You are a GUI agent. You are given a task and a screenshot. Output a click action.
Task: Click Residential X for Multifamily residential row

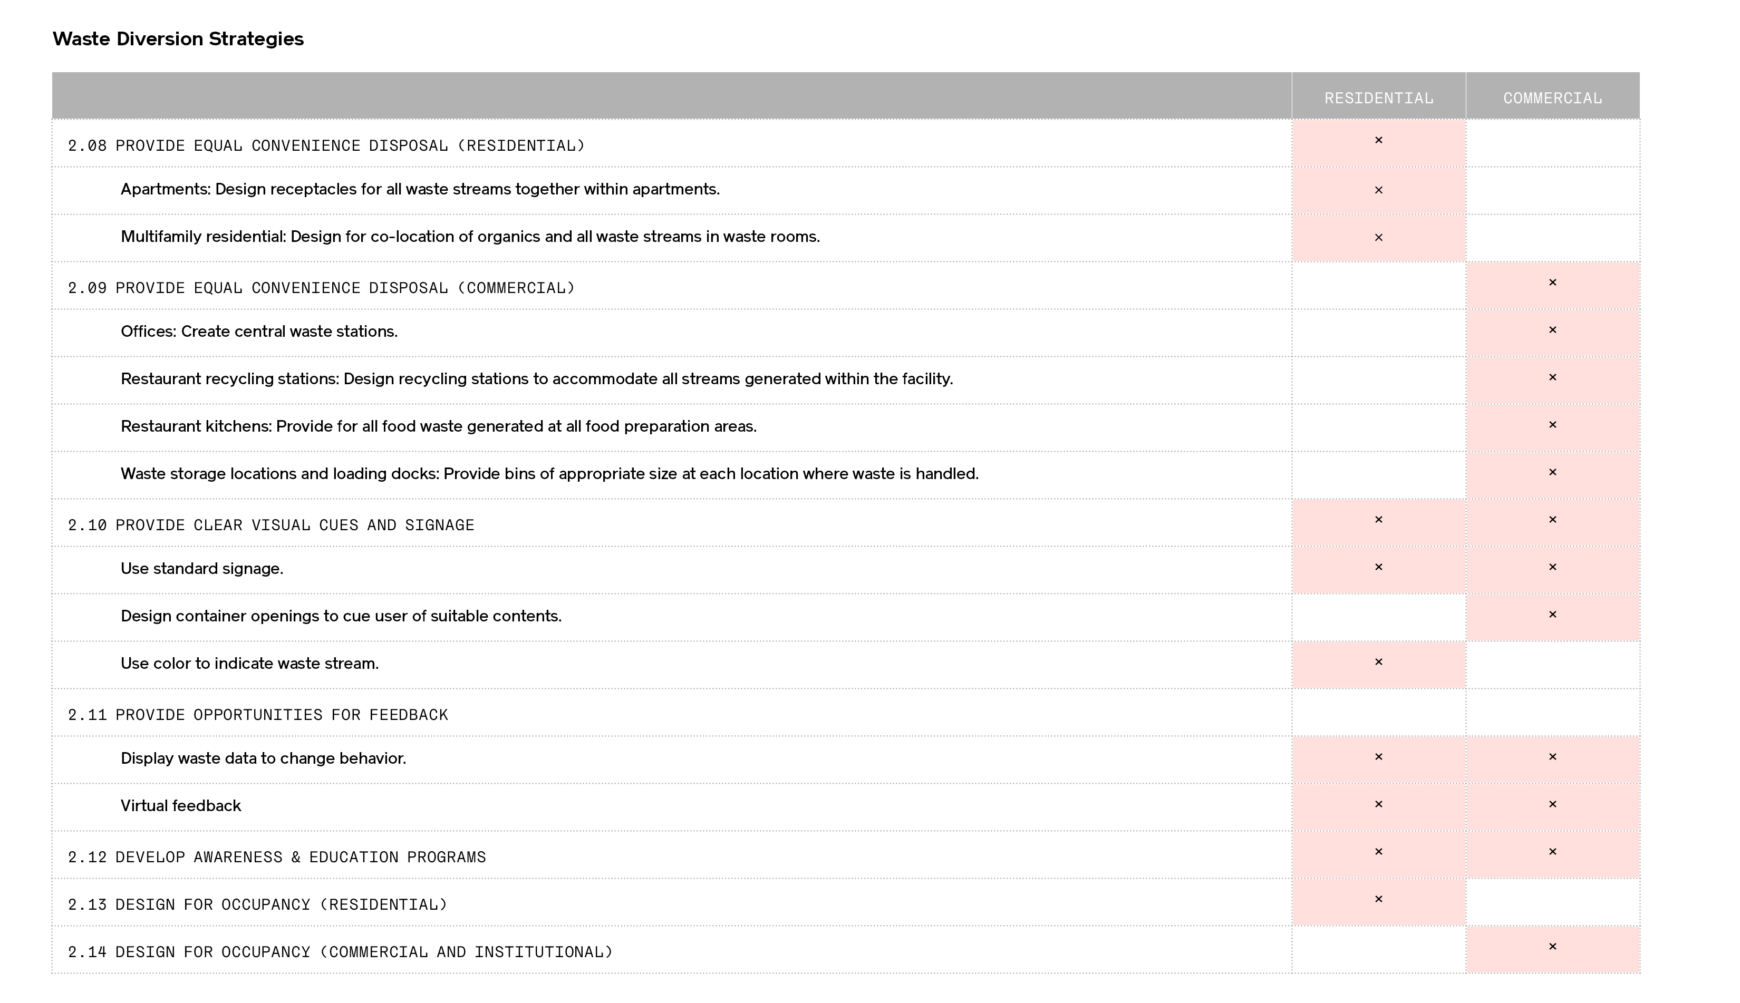tap(1378, 237)
